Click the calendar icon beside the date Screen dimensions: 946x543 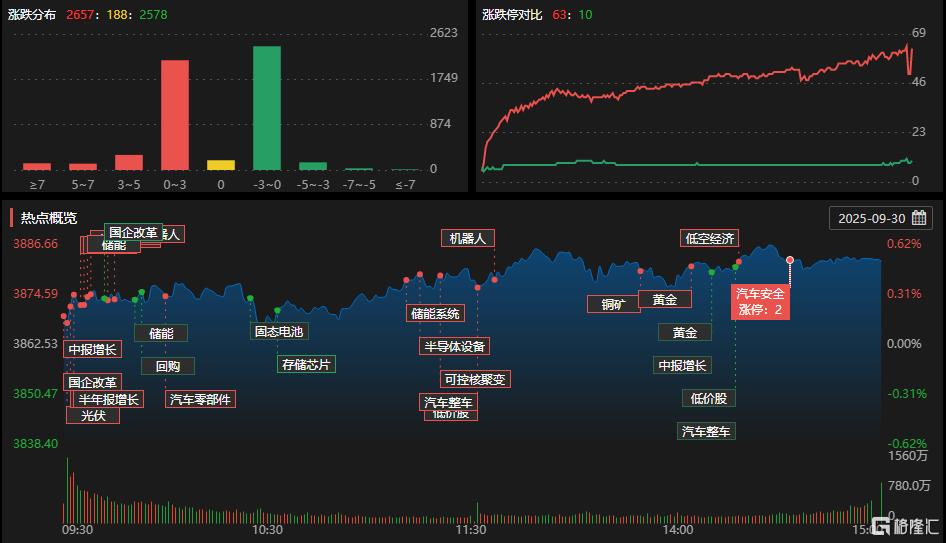[918, 218]
